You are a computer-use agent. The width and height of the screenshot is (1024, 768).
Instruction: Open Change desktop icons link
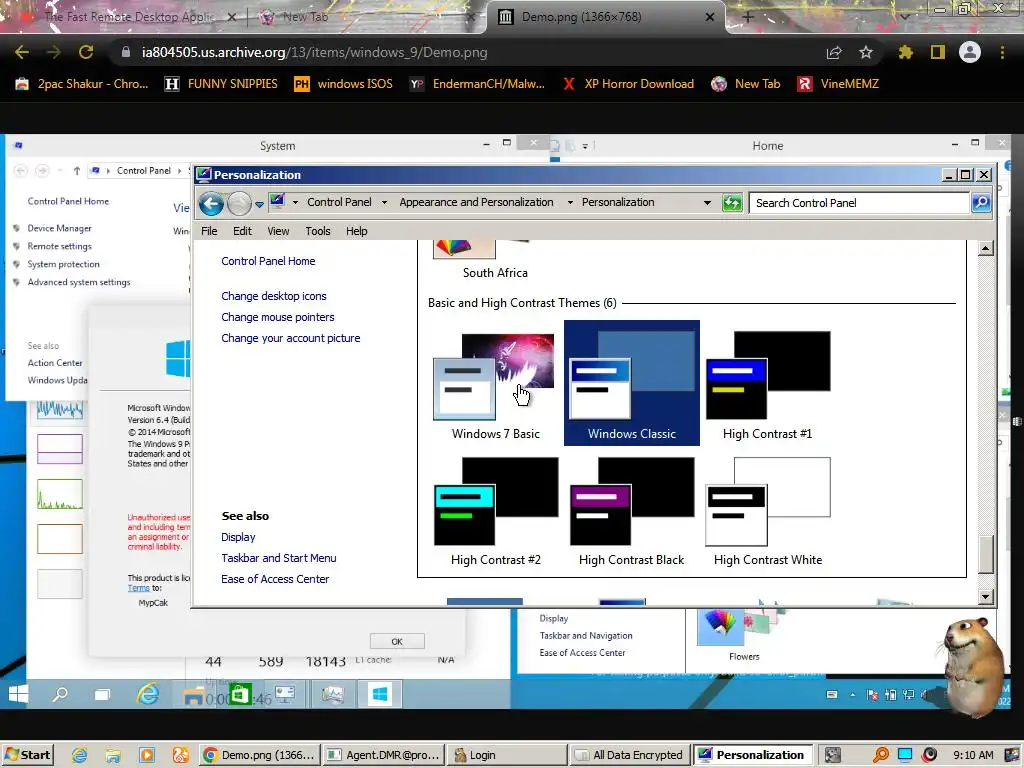[274, 296]
